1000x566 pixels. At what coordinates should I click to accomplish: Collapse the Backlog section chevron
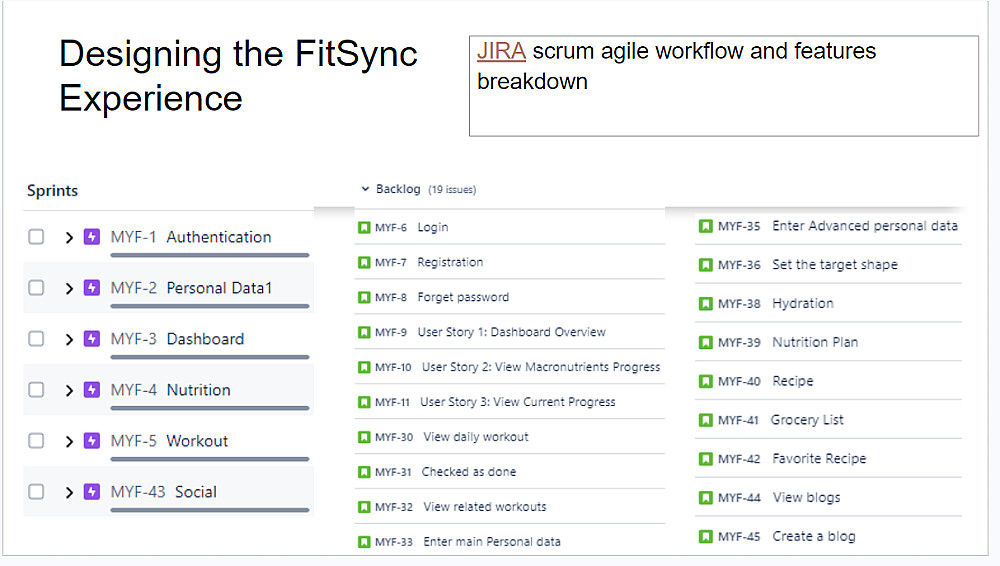[365, 189]
